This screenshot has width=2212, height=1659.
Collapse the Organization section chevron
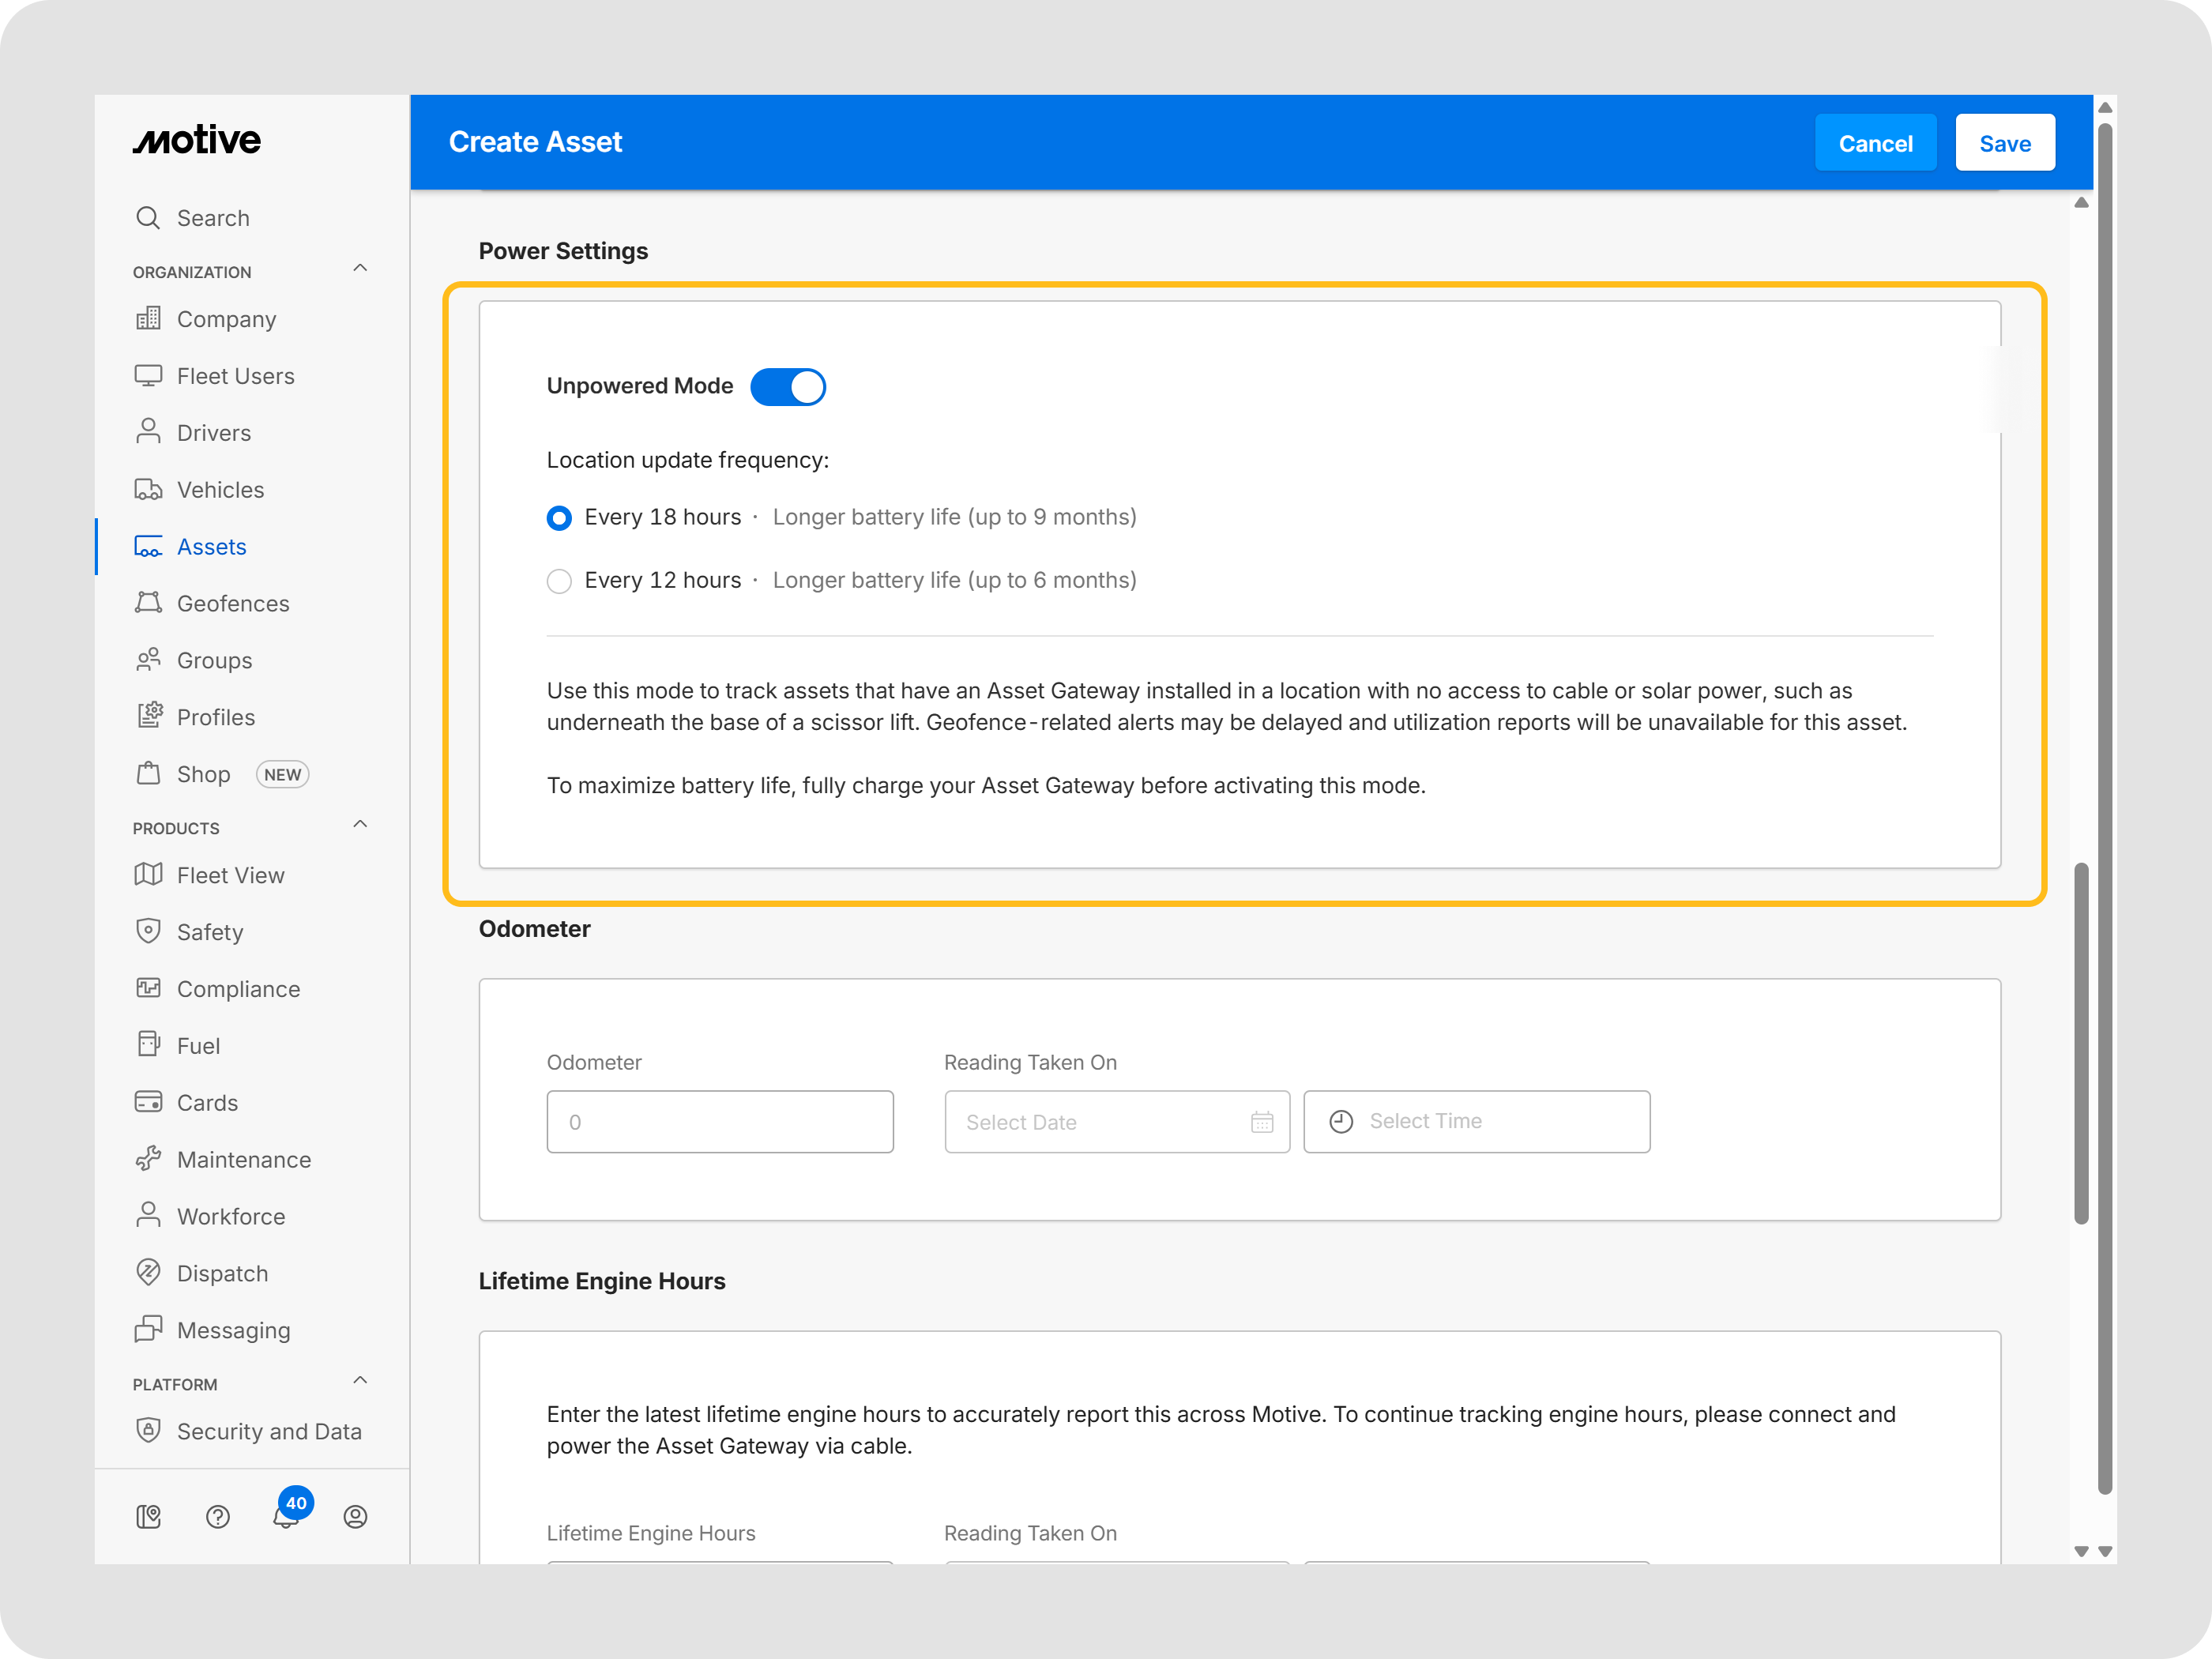pyautogui.click(x=360, y=268)
